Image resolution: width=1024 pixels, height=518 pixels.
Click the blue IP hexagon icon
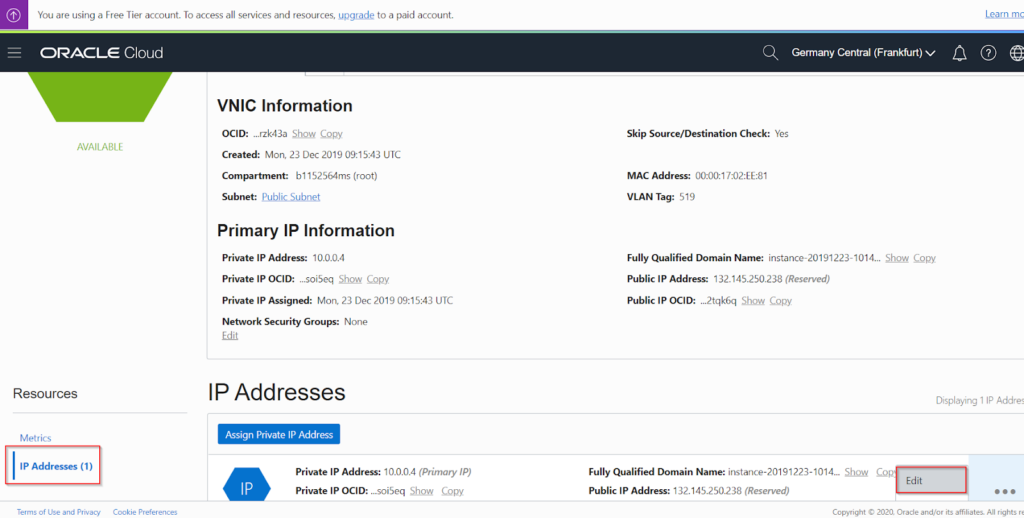click(246, 488)
